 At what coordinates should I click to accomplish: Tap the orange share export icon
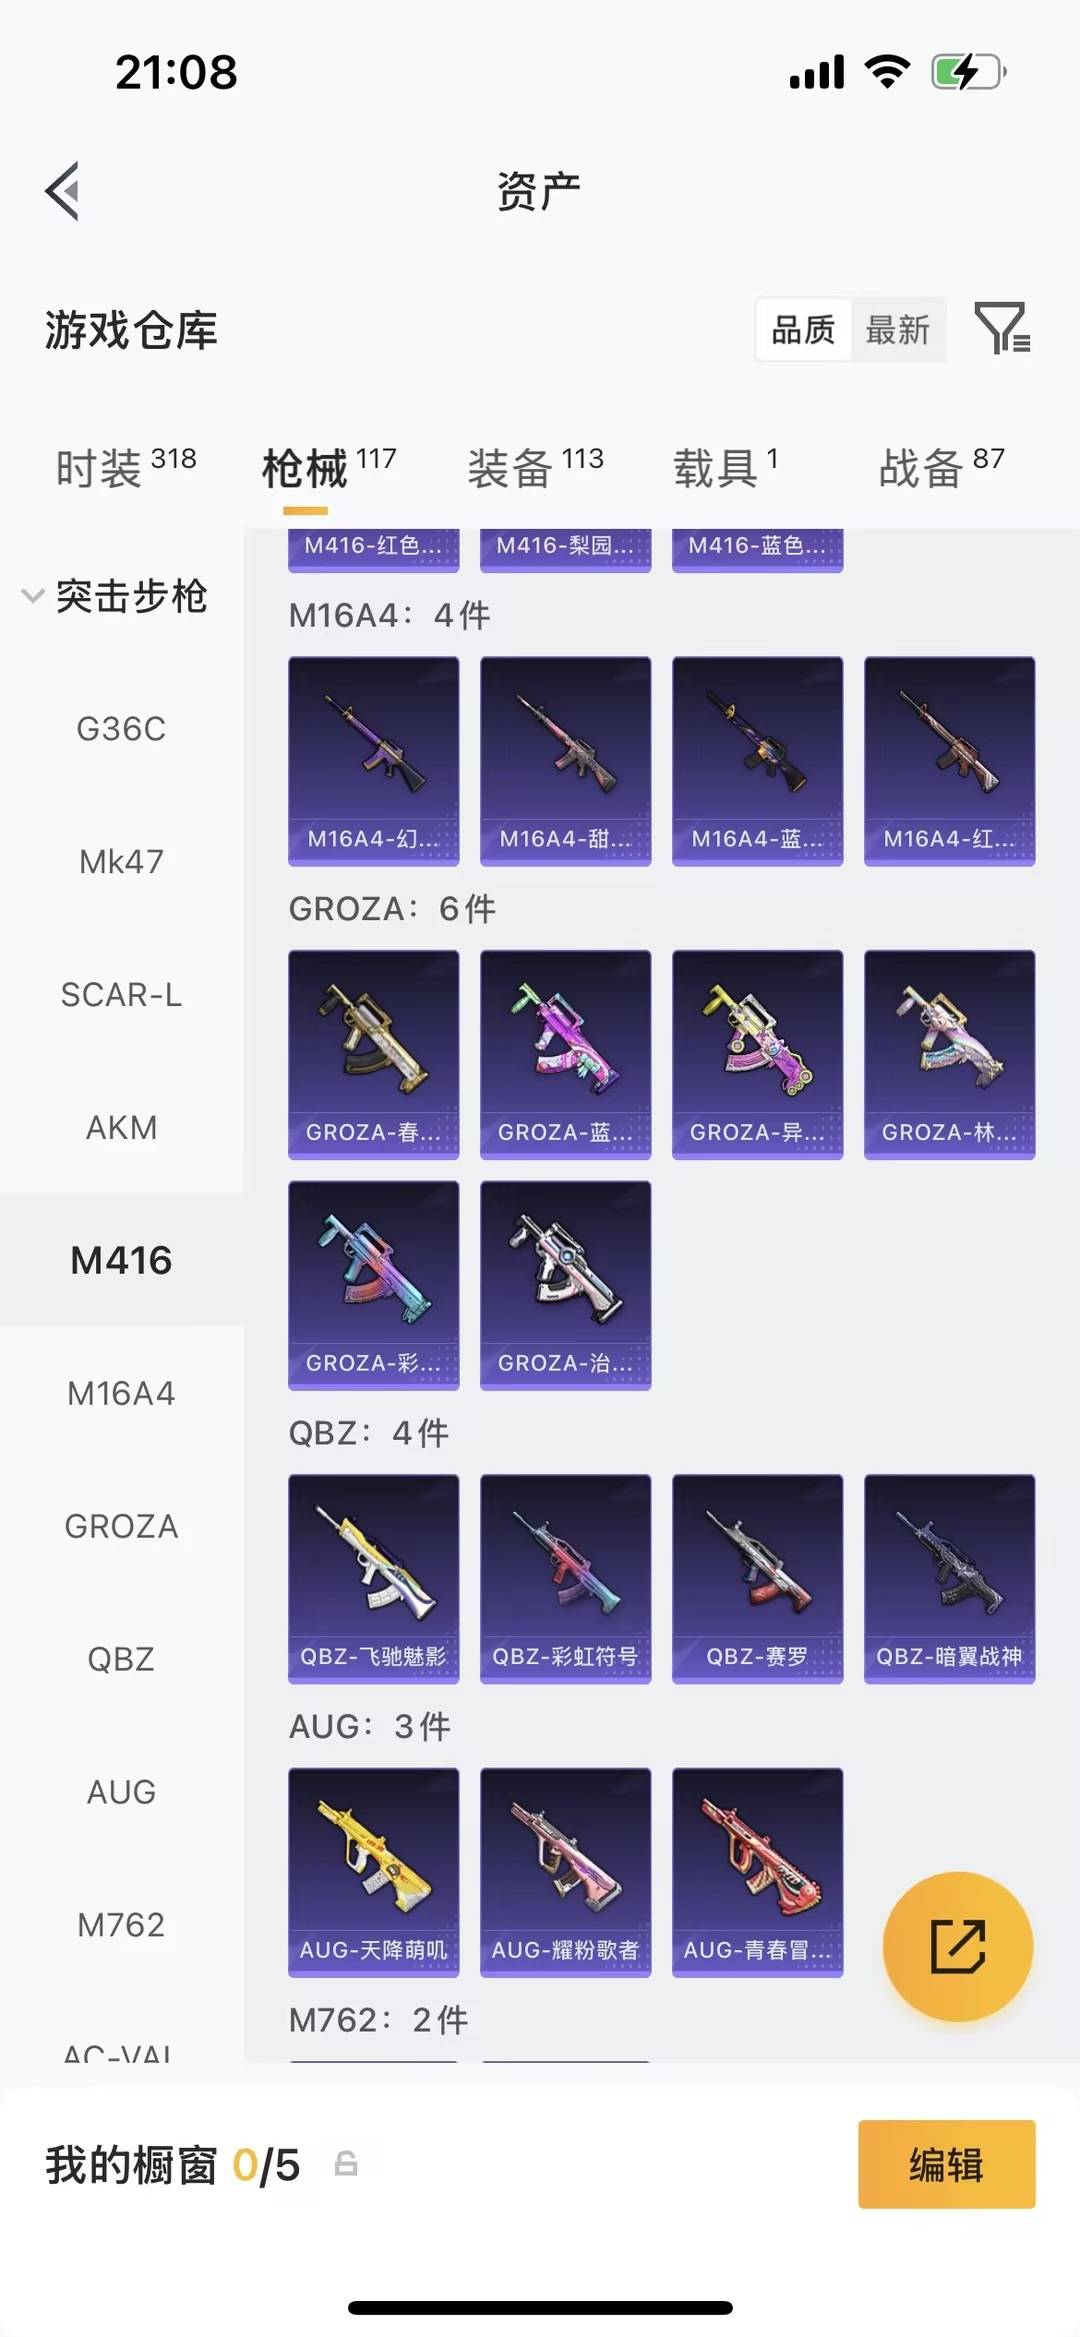[957, 1946]
